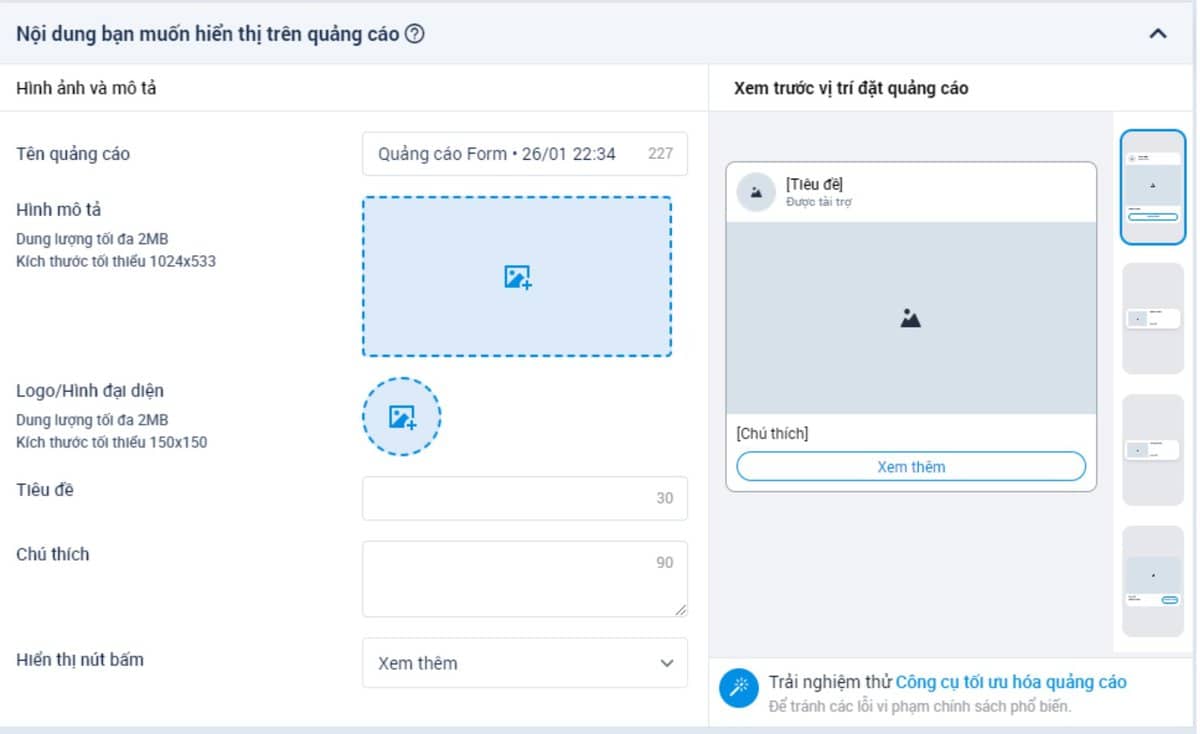The height and width of the screenshot is (734, 1200).
Task: Click the preview image placeholder icon
Action: pos(910,318)
